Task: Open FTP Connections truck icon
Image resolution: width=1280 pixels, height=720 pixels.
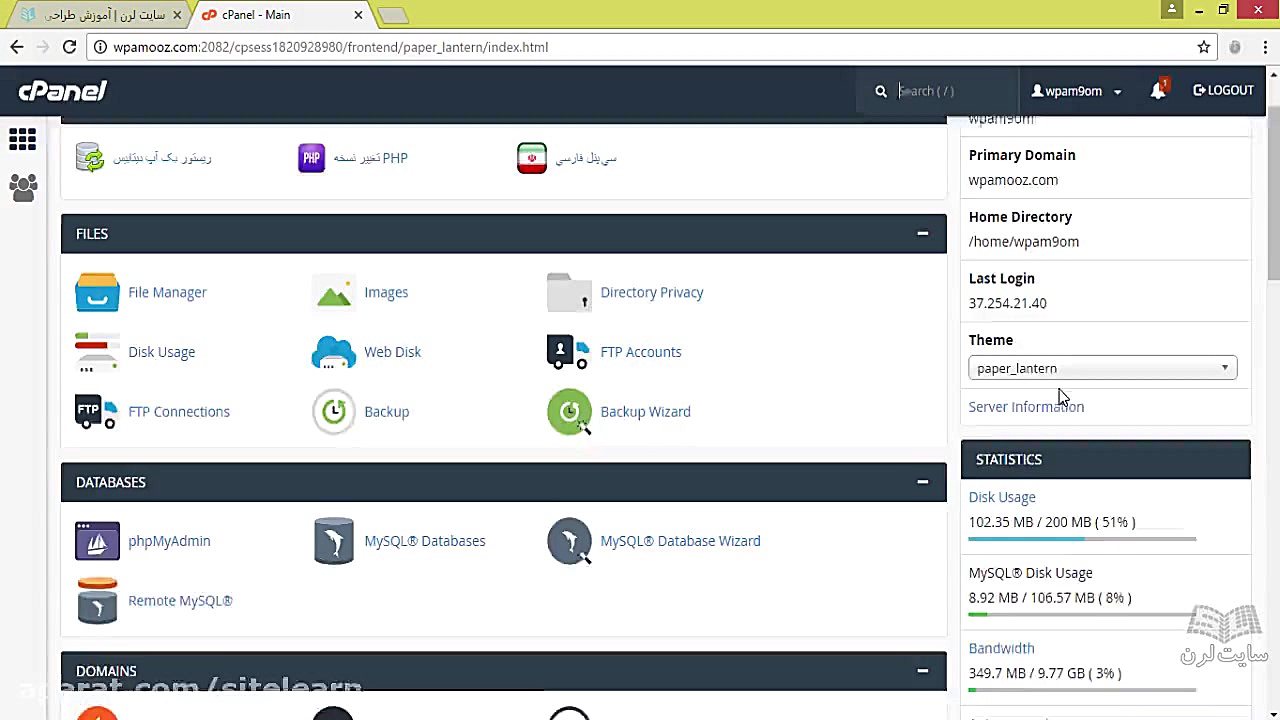Action: [x=97, y=411]
